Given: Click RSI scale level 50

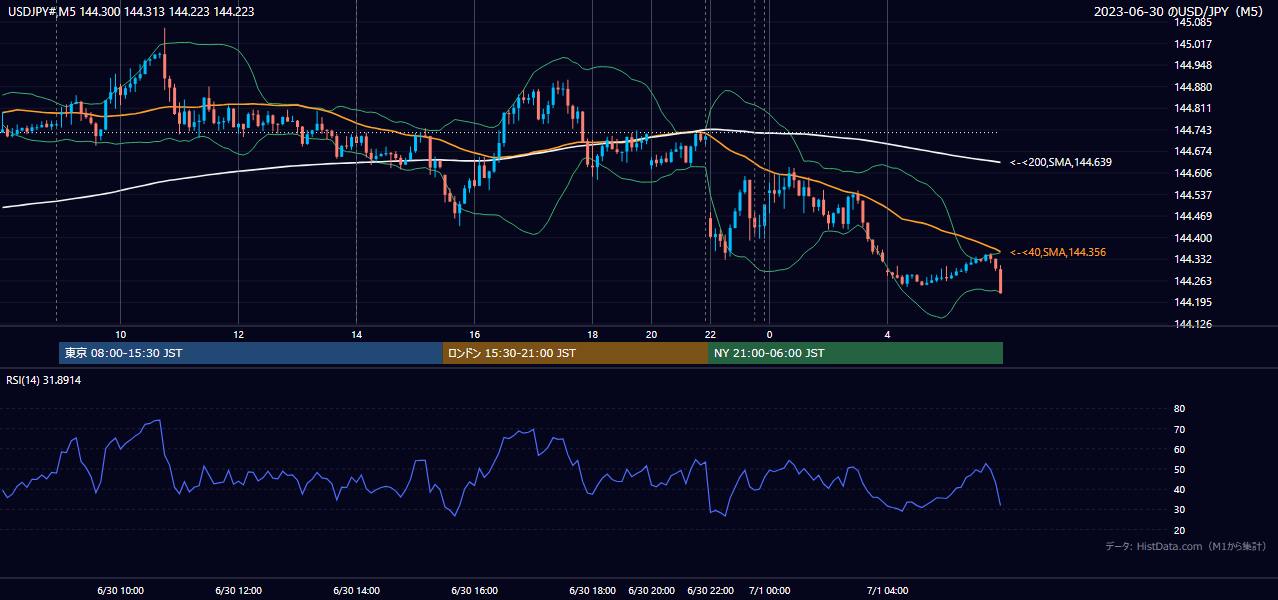Looking at the screenshot, I should pos(1179,469).
